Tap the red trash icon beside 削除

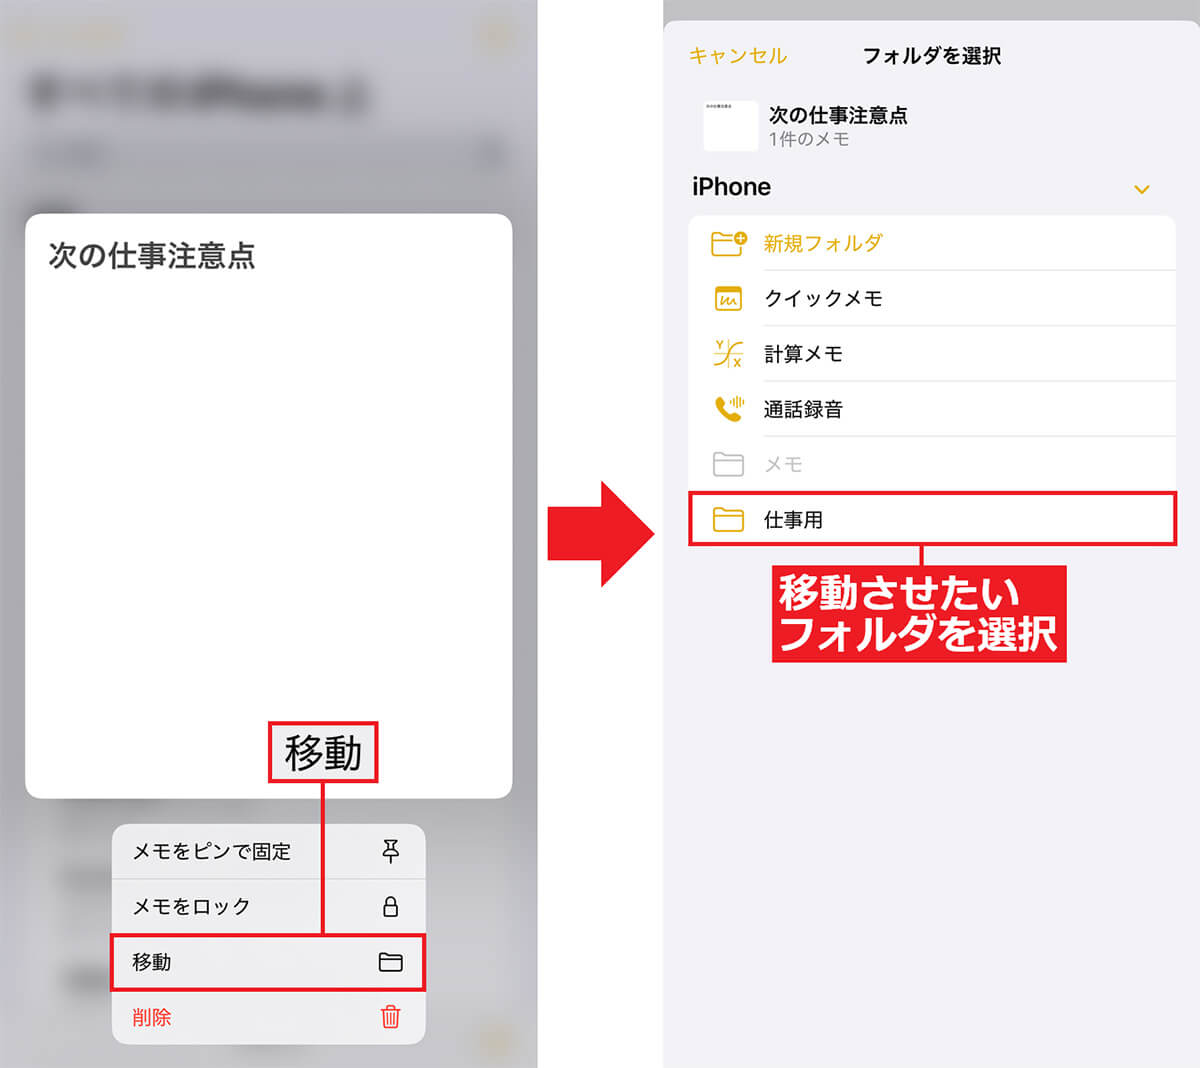390,1017
